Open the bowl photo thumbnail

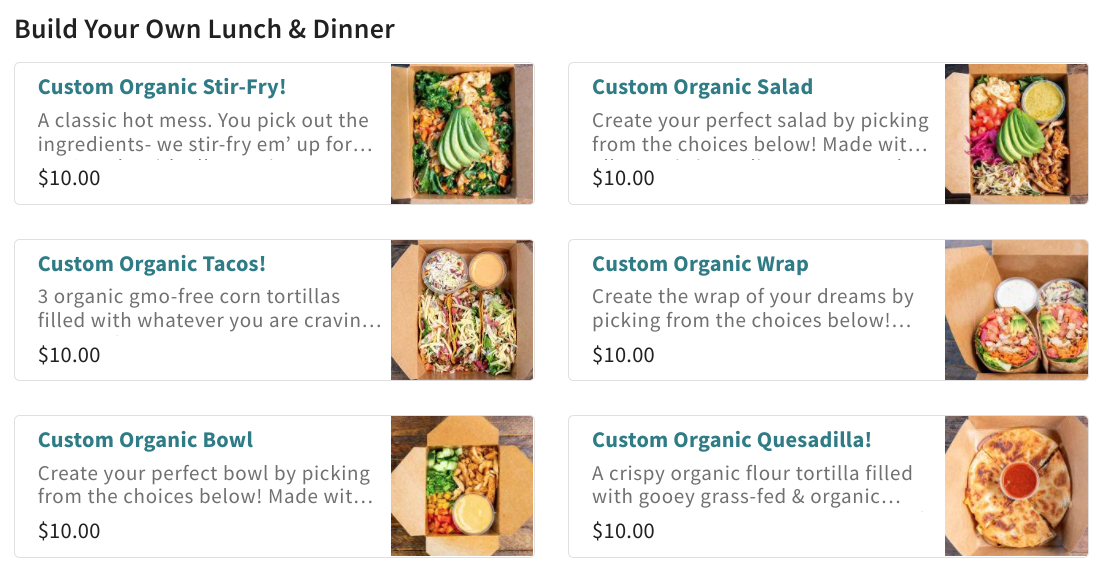[x=462, y=486]
